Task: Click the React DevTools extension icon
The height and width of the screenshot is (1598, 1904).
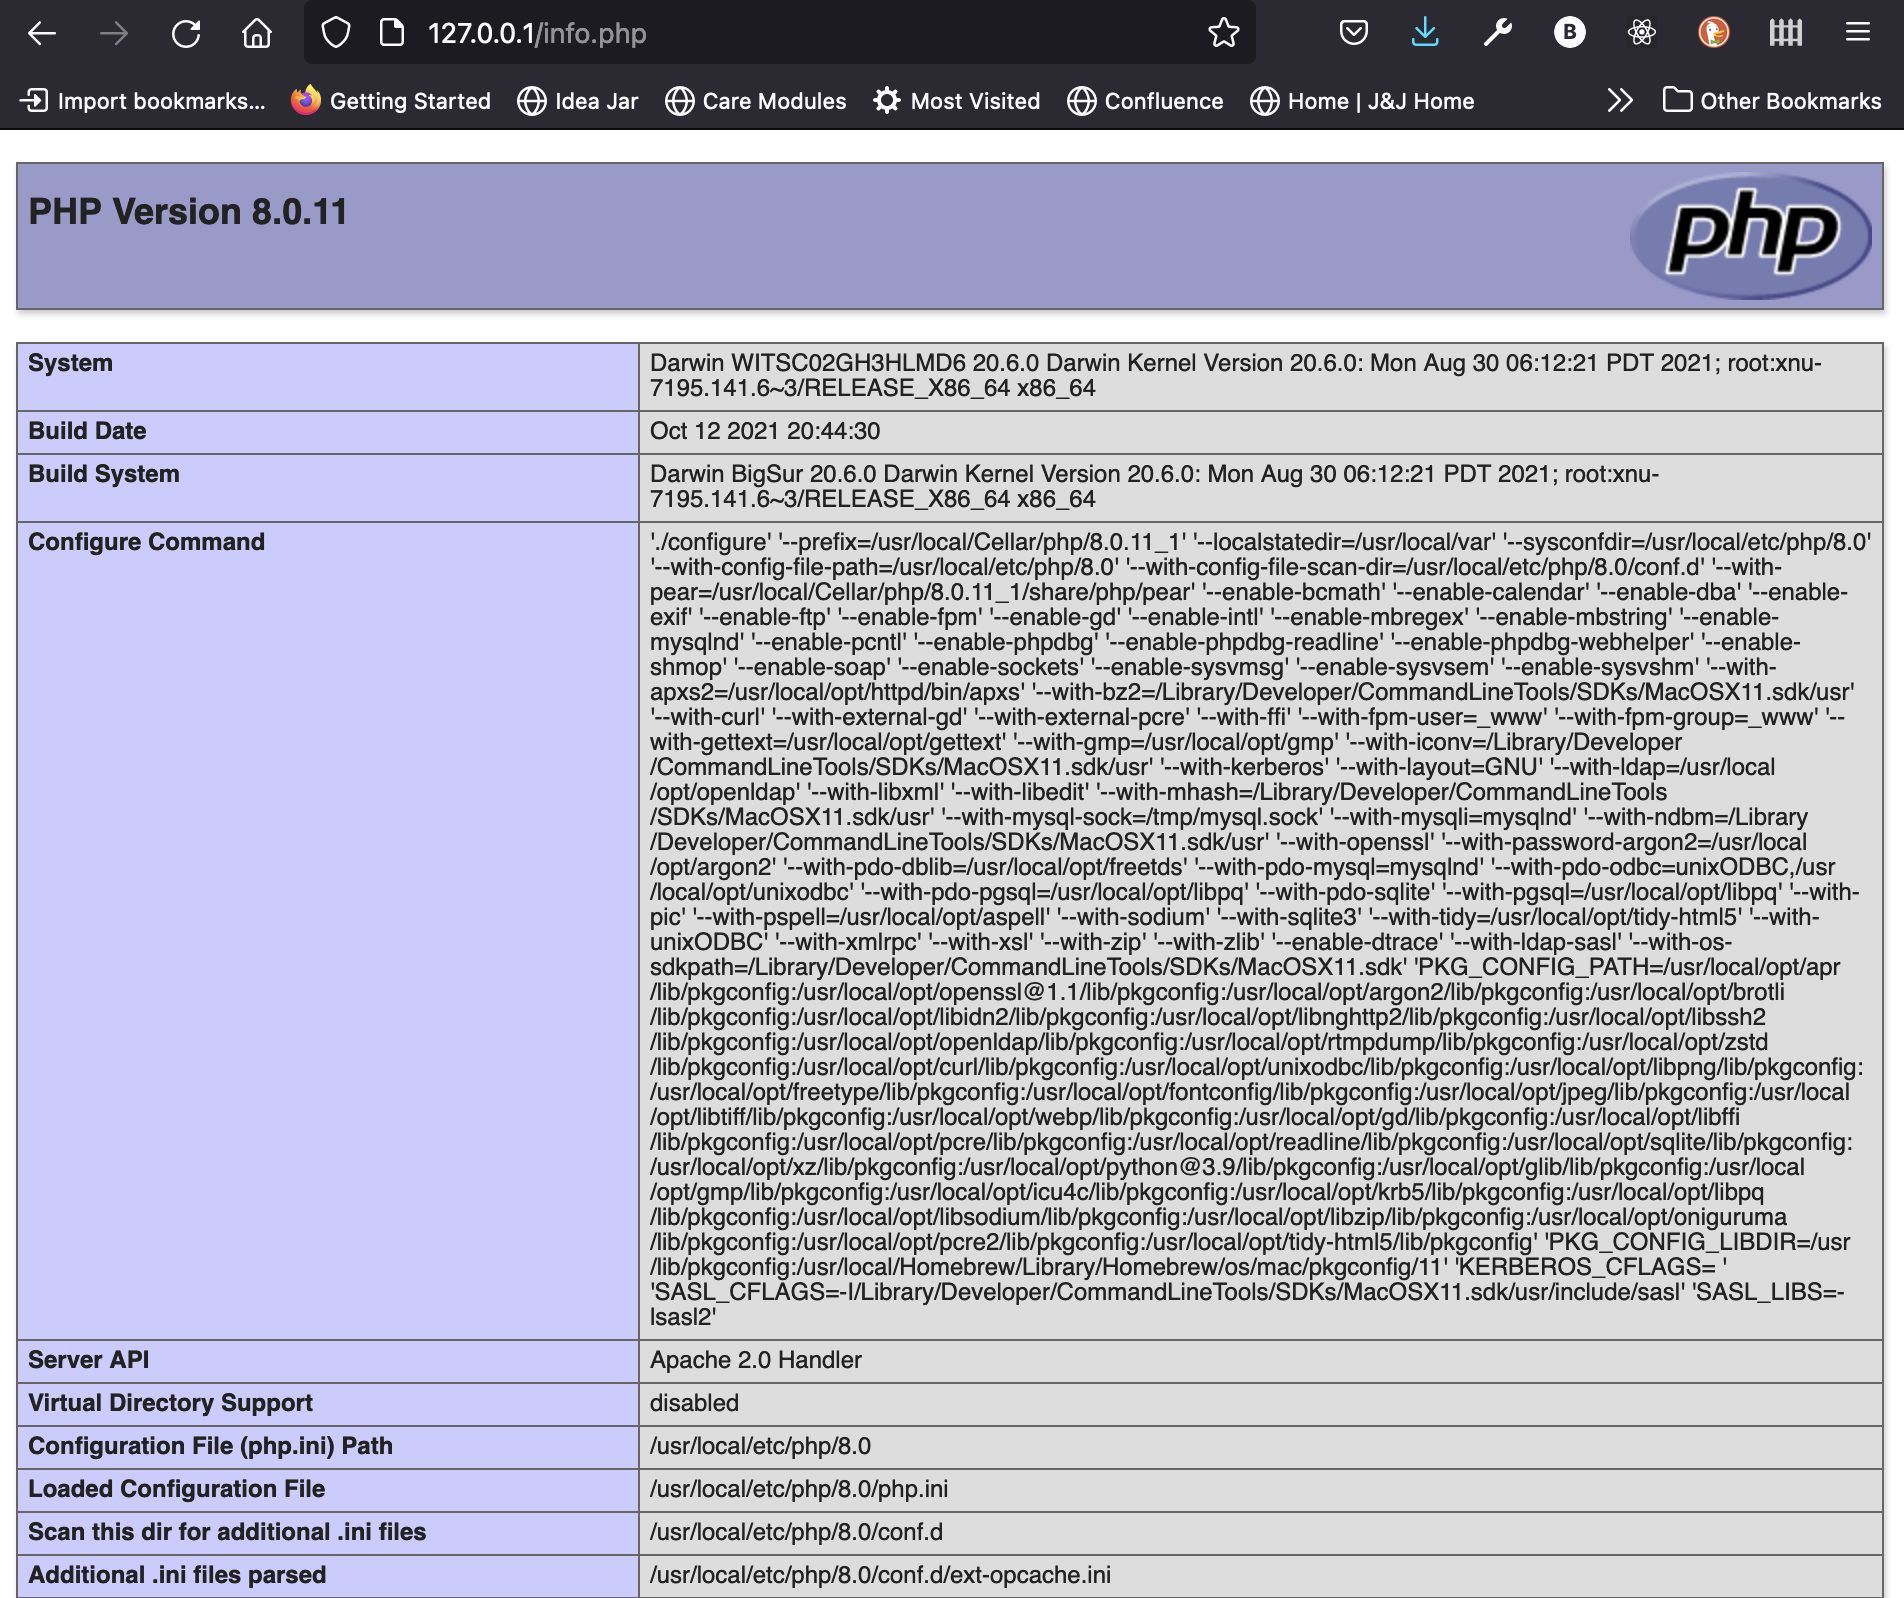Action: 1641,33
